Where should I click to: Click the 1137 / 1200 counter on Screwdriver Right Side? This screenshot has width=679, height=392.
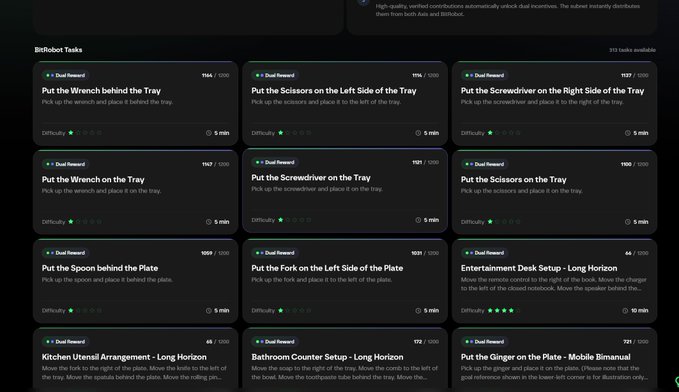pos(634,75)
